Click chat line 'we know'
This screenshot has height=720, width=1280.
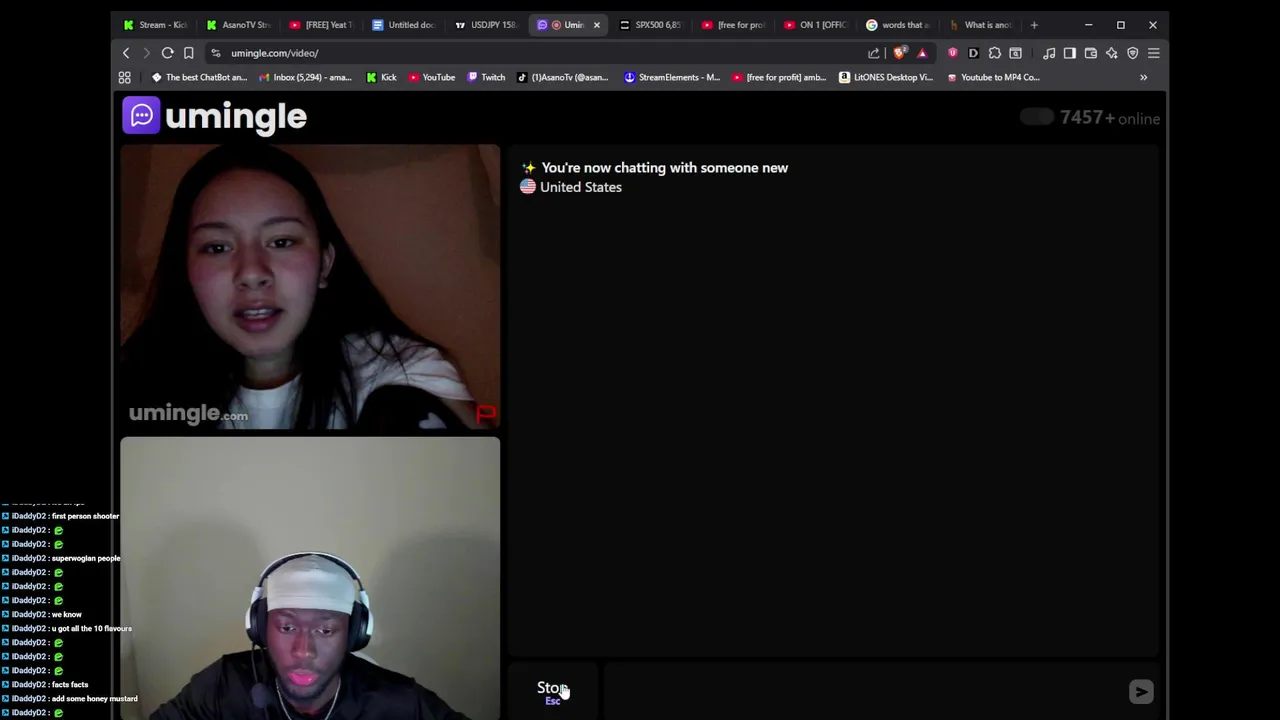point(67,614)
